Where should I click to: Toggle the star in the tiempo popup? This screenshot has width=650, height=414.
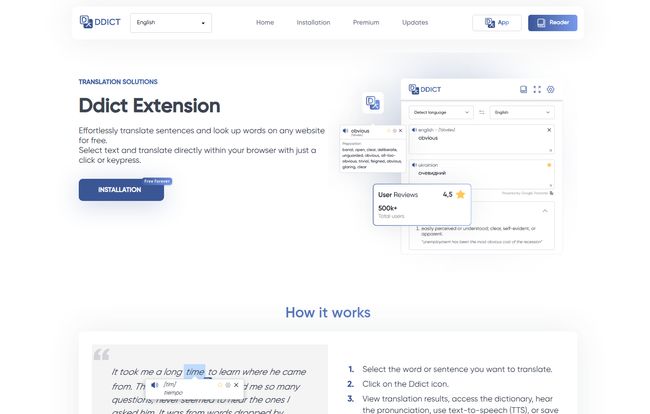pyautogui.click(x=220, y=385)
